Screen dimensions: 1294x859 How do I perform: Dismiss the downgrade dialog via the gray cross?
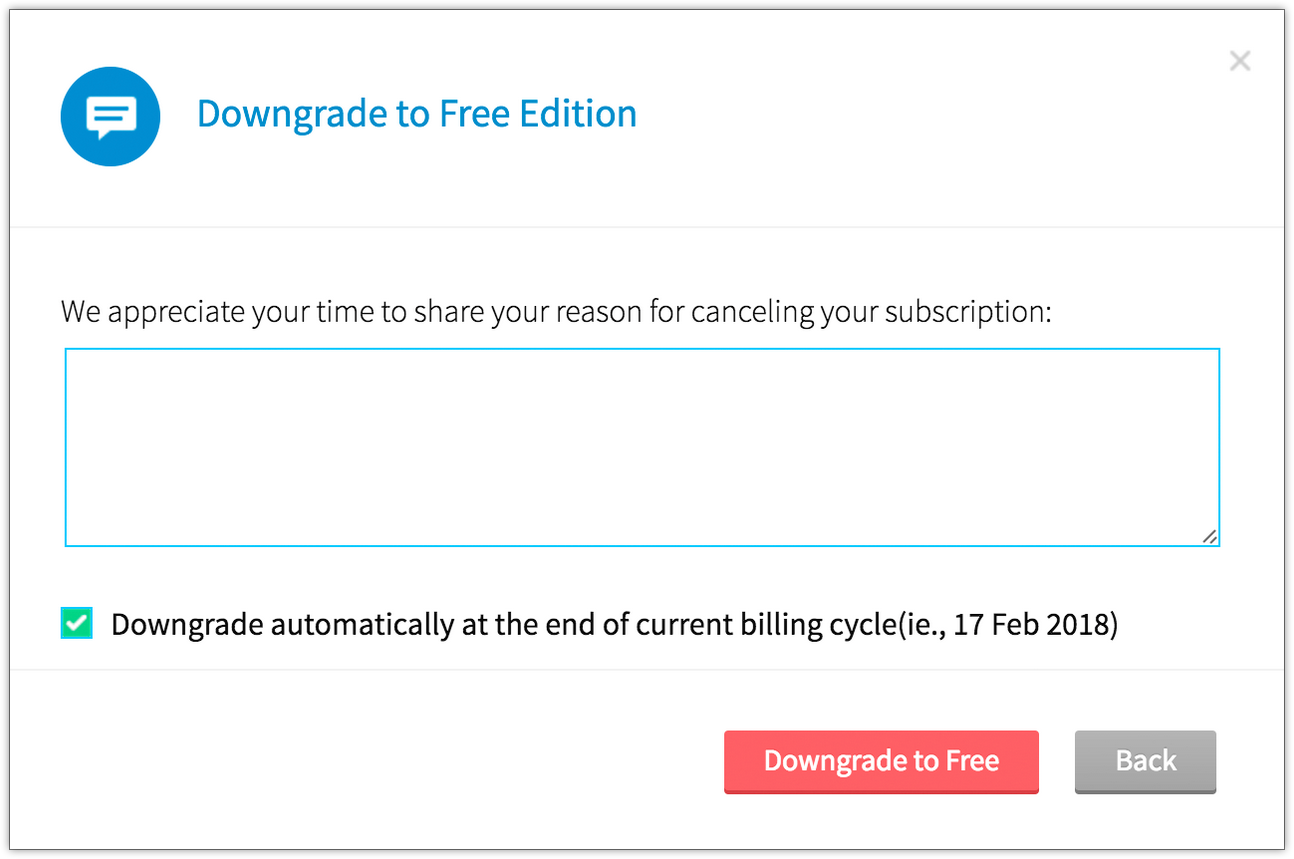click(1240, 61)
